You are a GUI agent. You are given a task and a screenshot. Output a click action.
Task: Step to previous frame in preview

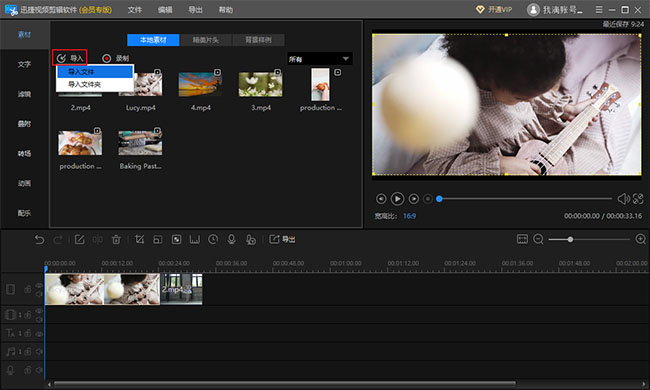381,199
